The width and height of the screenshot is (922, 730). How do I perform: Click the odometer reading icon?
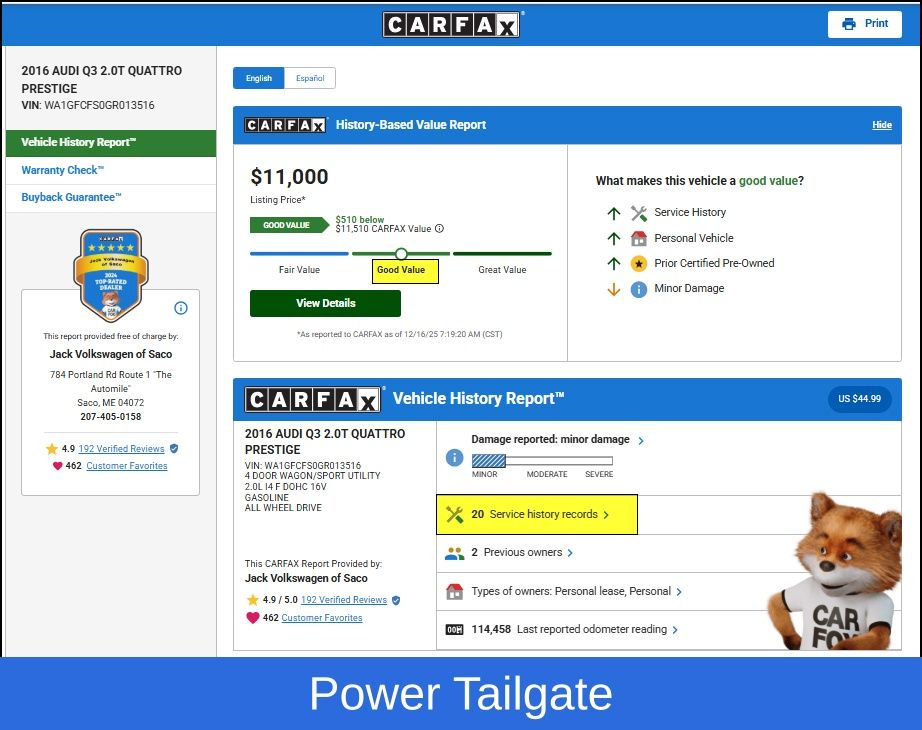(x=454, y=630)
